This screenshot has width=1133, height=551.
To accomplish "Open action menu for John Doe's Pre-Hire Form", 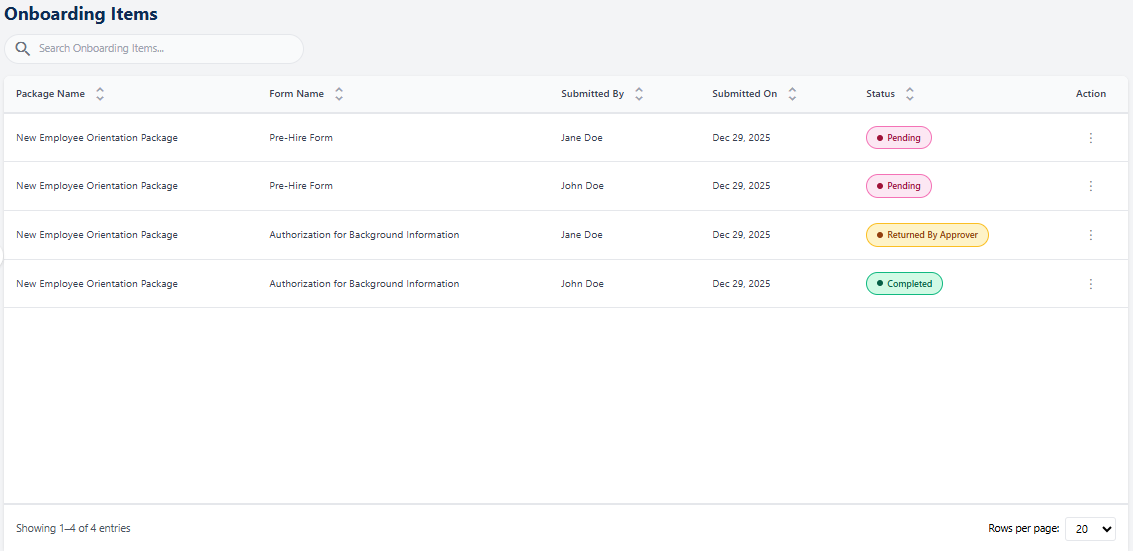I will 1091,186.
